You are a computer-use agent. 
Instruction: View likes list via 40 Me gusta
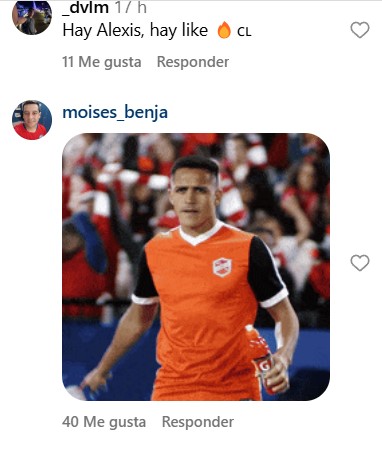[104, 422]
